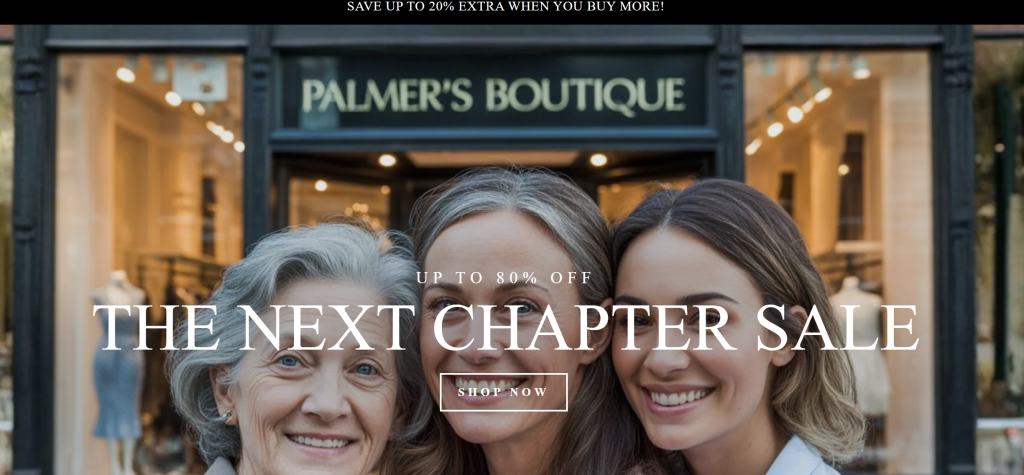Select the 'THE NEXT CHAPTER SALE' headline
Viewport: 1024px width, 475px height.
click(x=505, y=327)
